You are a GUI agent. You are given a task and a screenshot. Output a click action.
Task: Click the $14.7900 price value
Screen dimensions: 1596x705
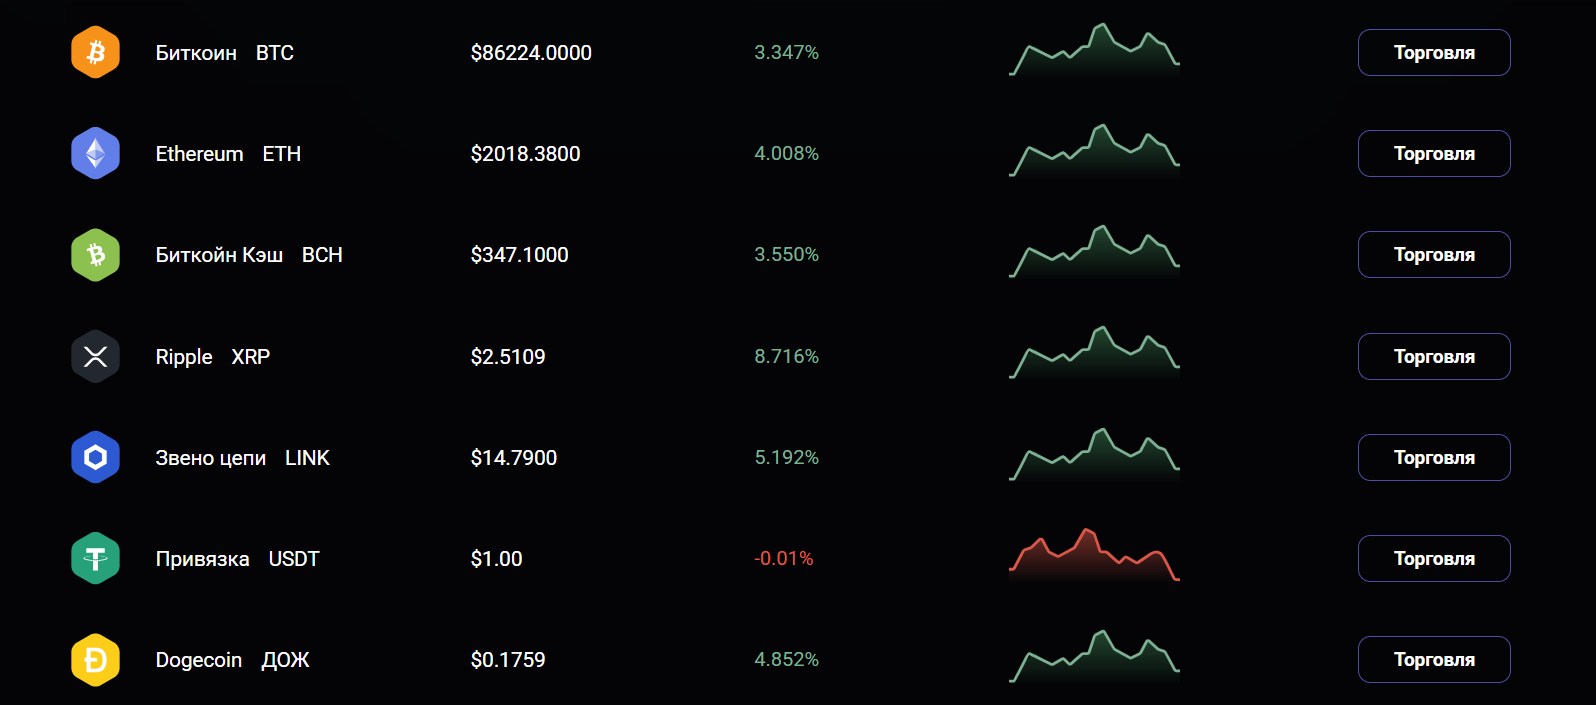coord(514,458)
